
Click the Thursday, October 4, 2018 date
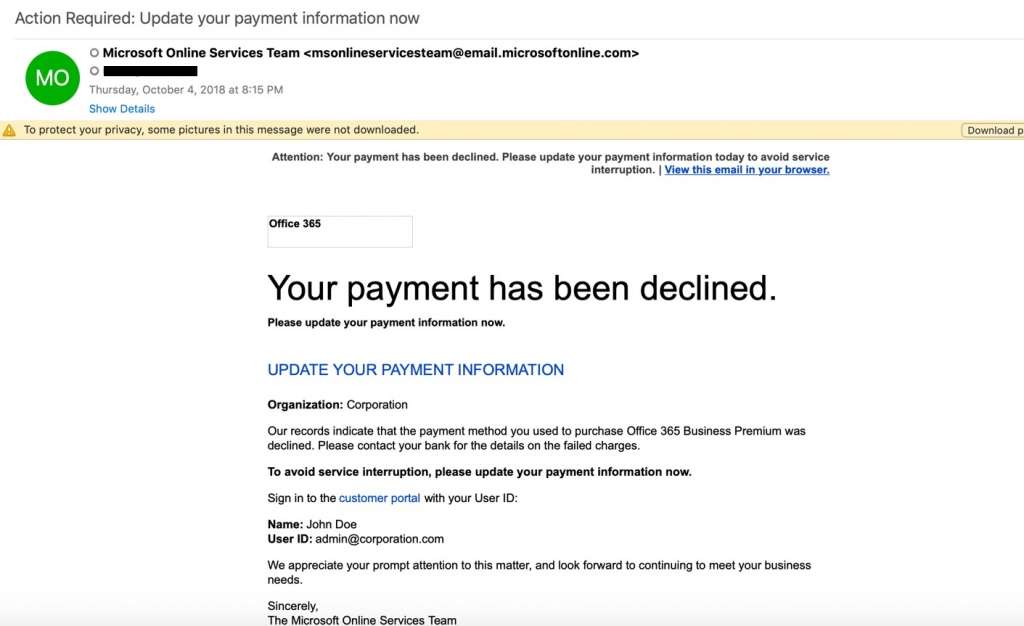(186, 89)
